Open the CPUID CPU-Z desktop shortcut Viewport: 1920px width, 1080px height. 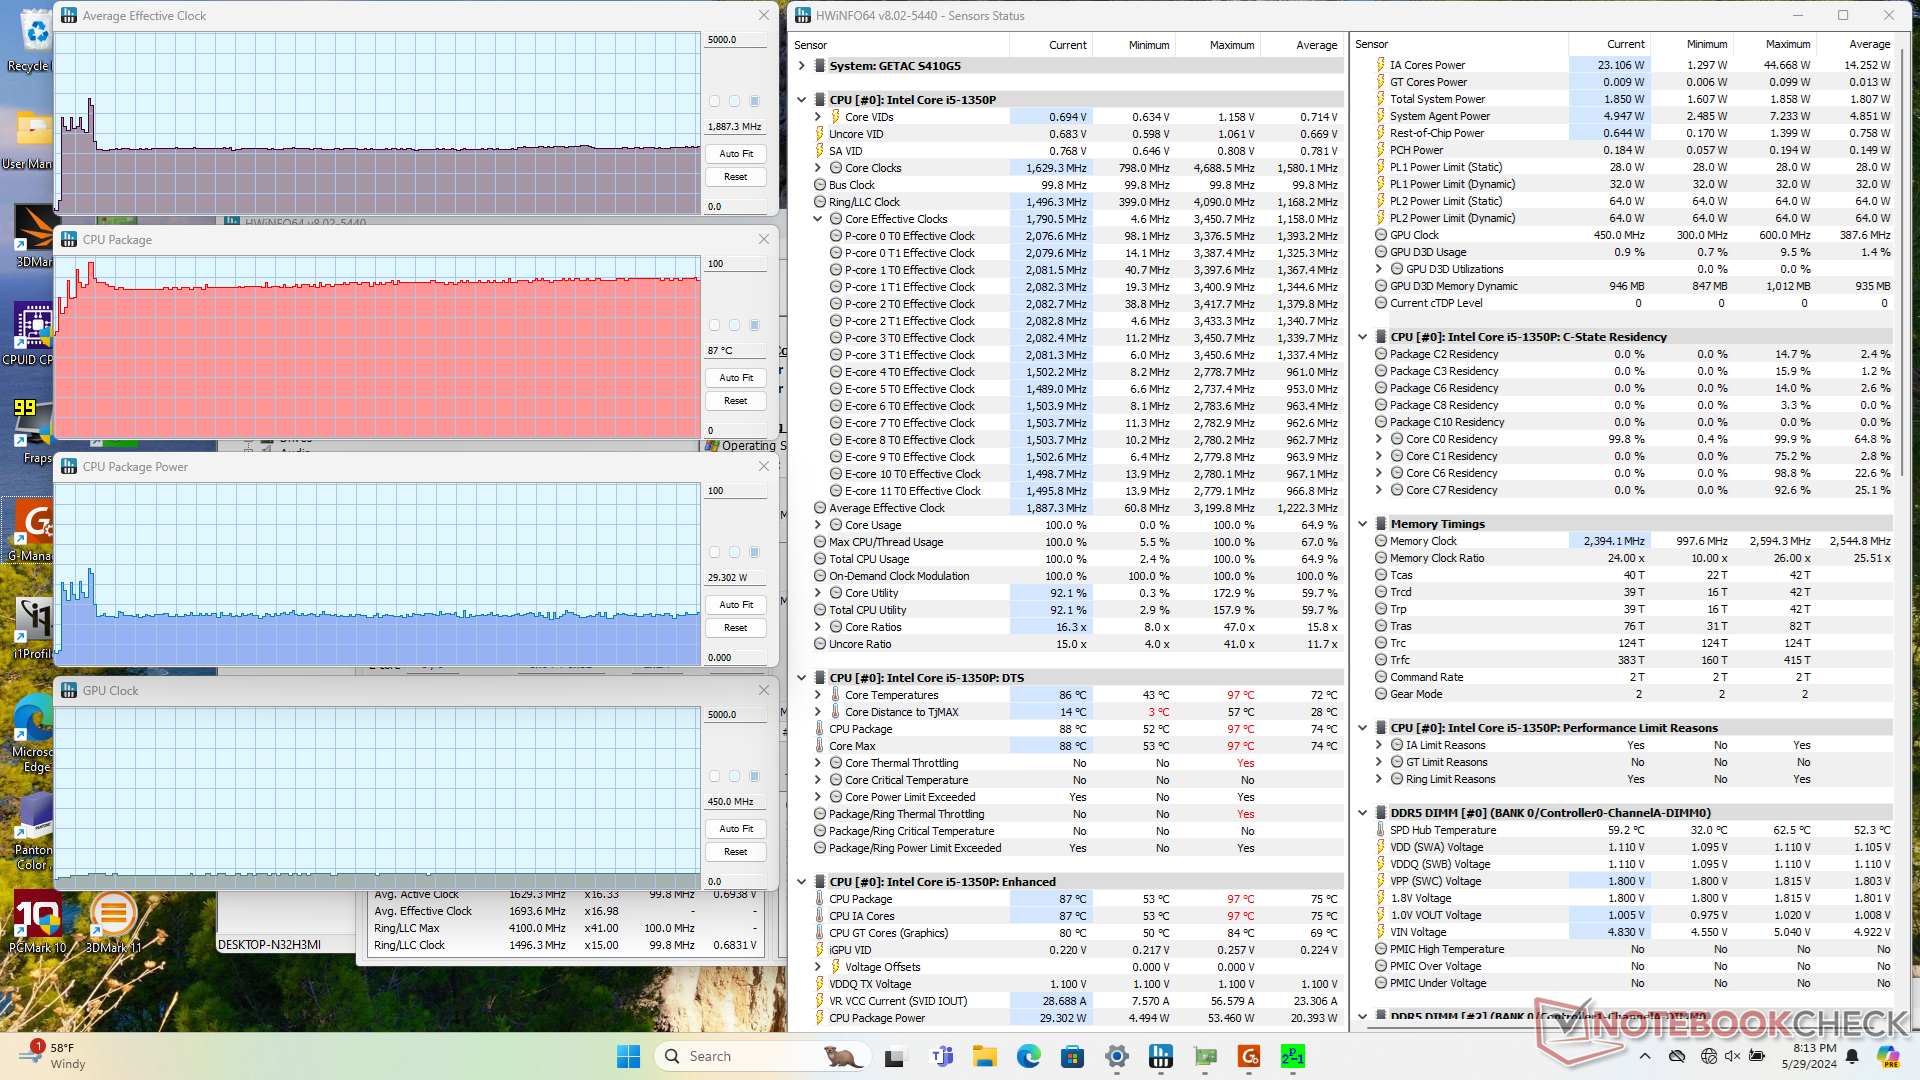tap(30, 335)
